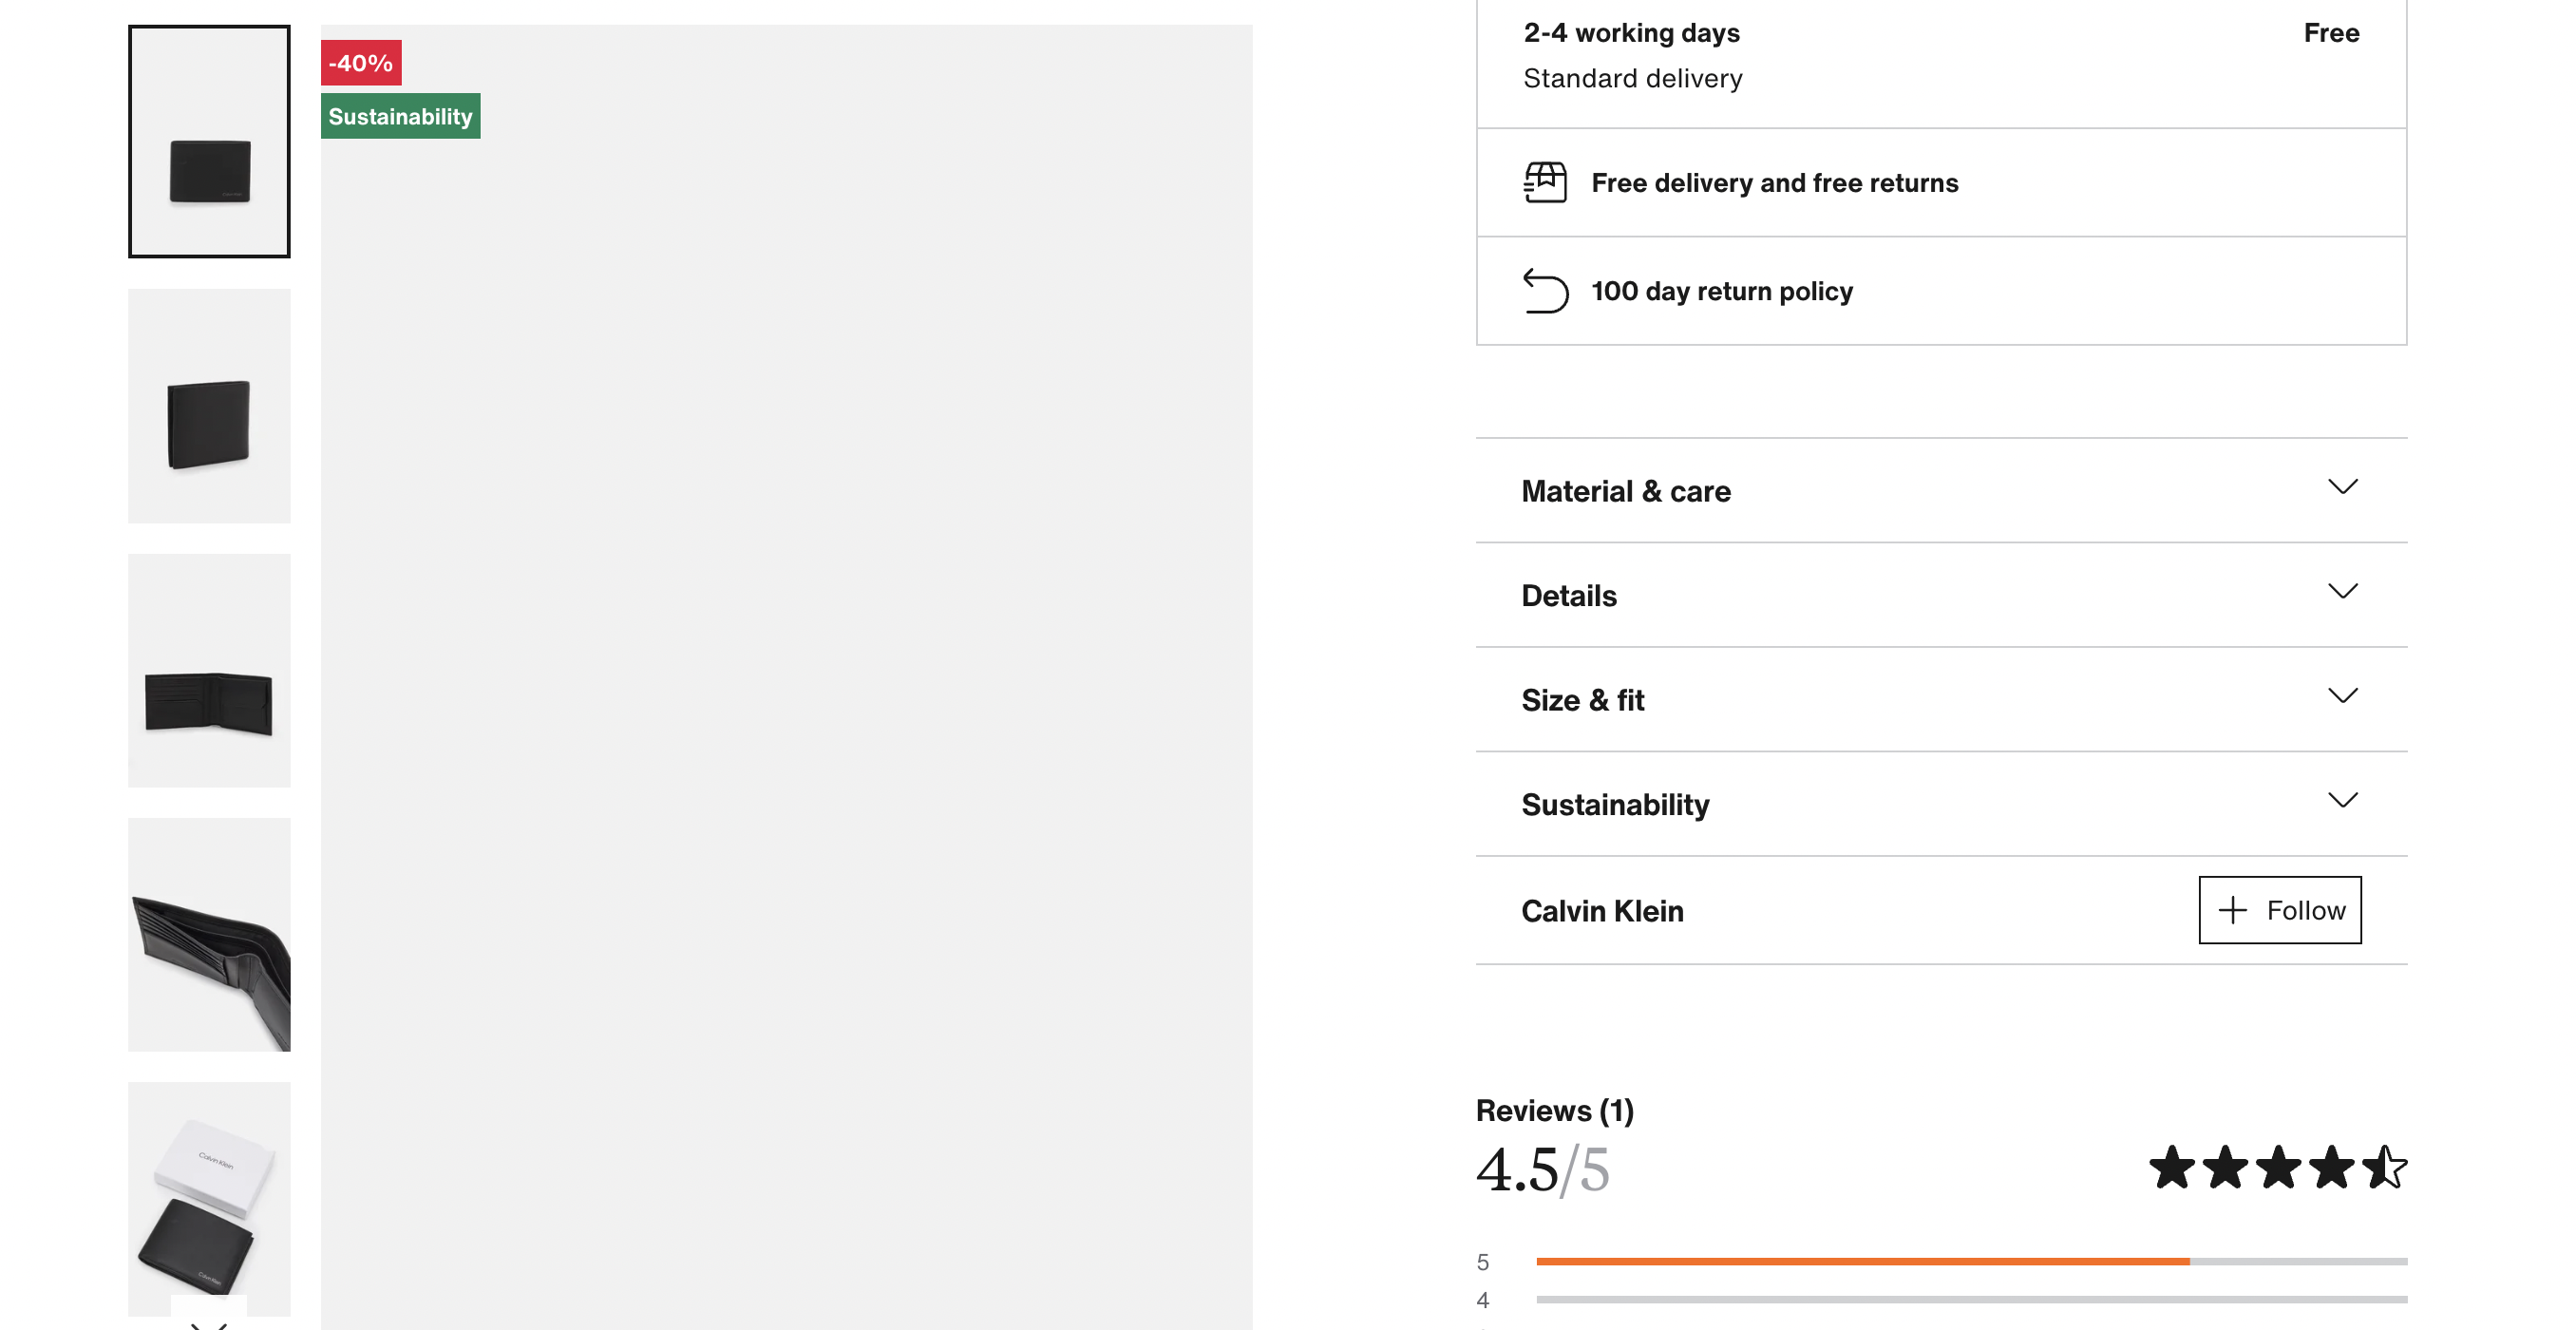2576x1330 pixels.
Task: Select the wallet close-up detail thumbnail
Action: (x=209, y=935)
